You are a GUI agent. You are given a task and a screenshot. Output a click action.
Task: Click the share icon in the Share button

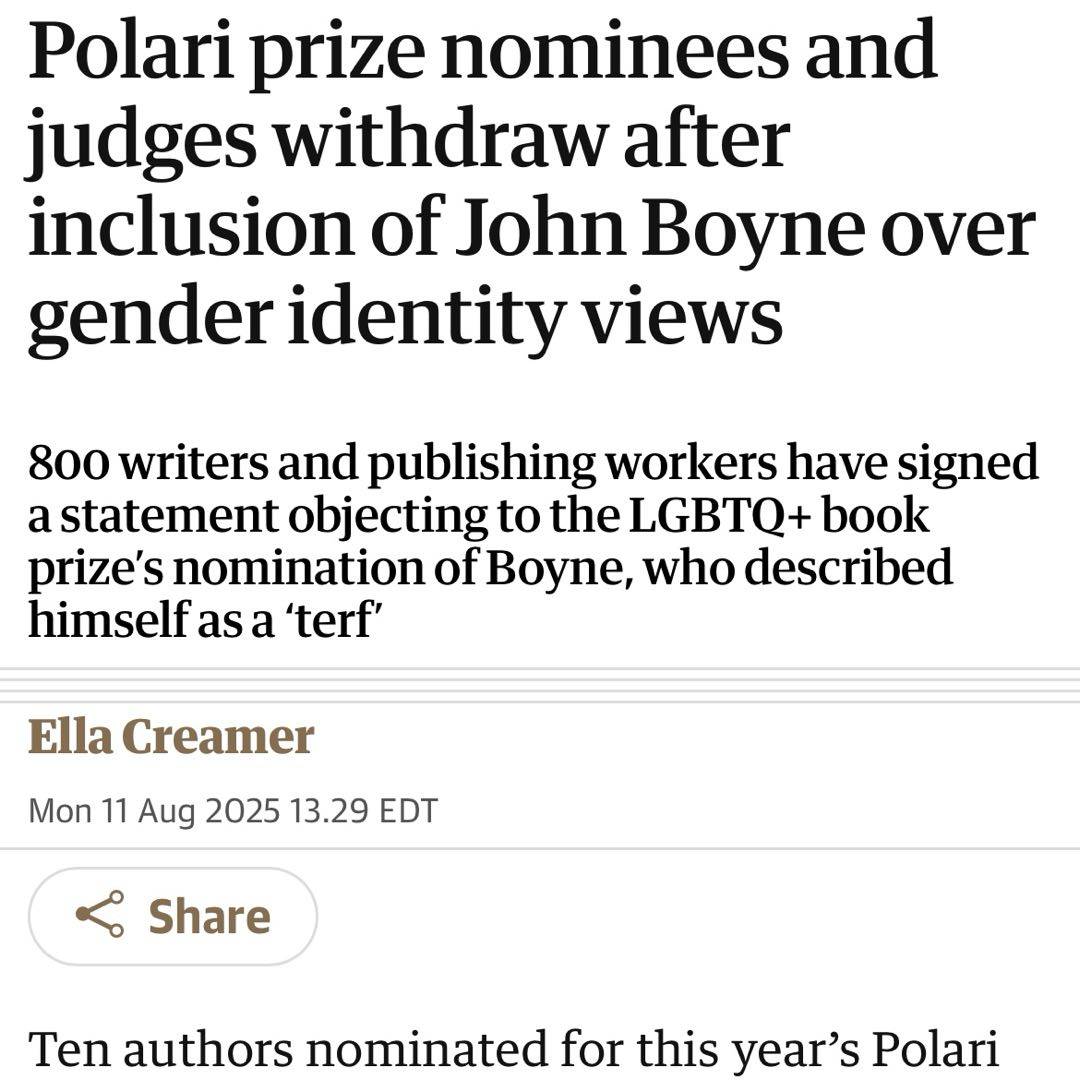(99, 915)
